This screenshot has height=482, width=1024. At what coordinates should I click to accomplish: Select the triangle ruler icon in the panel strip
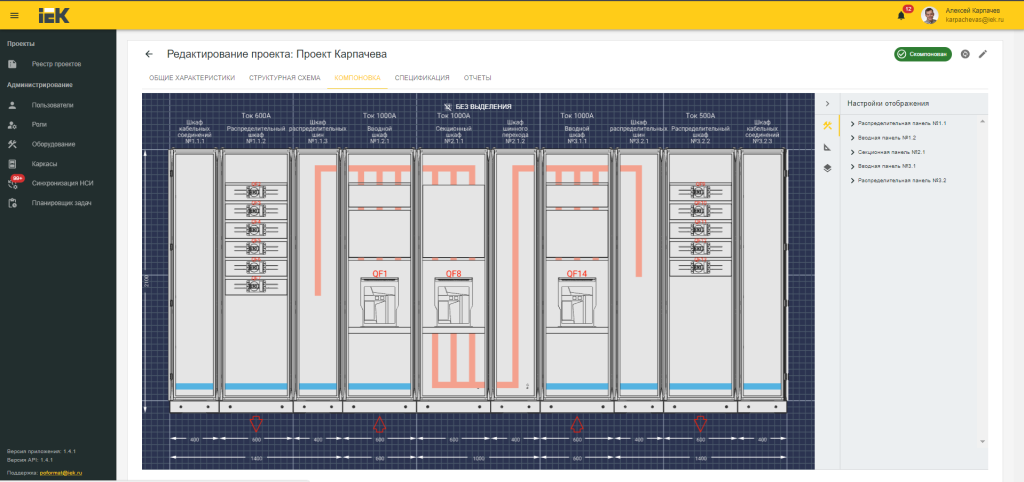pos(827,147)
